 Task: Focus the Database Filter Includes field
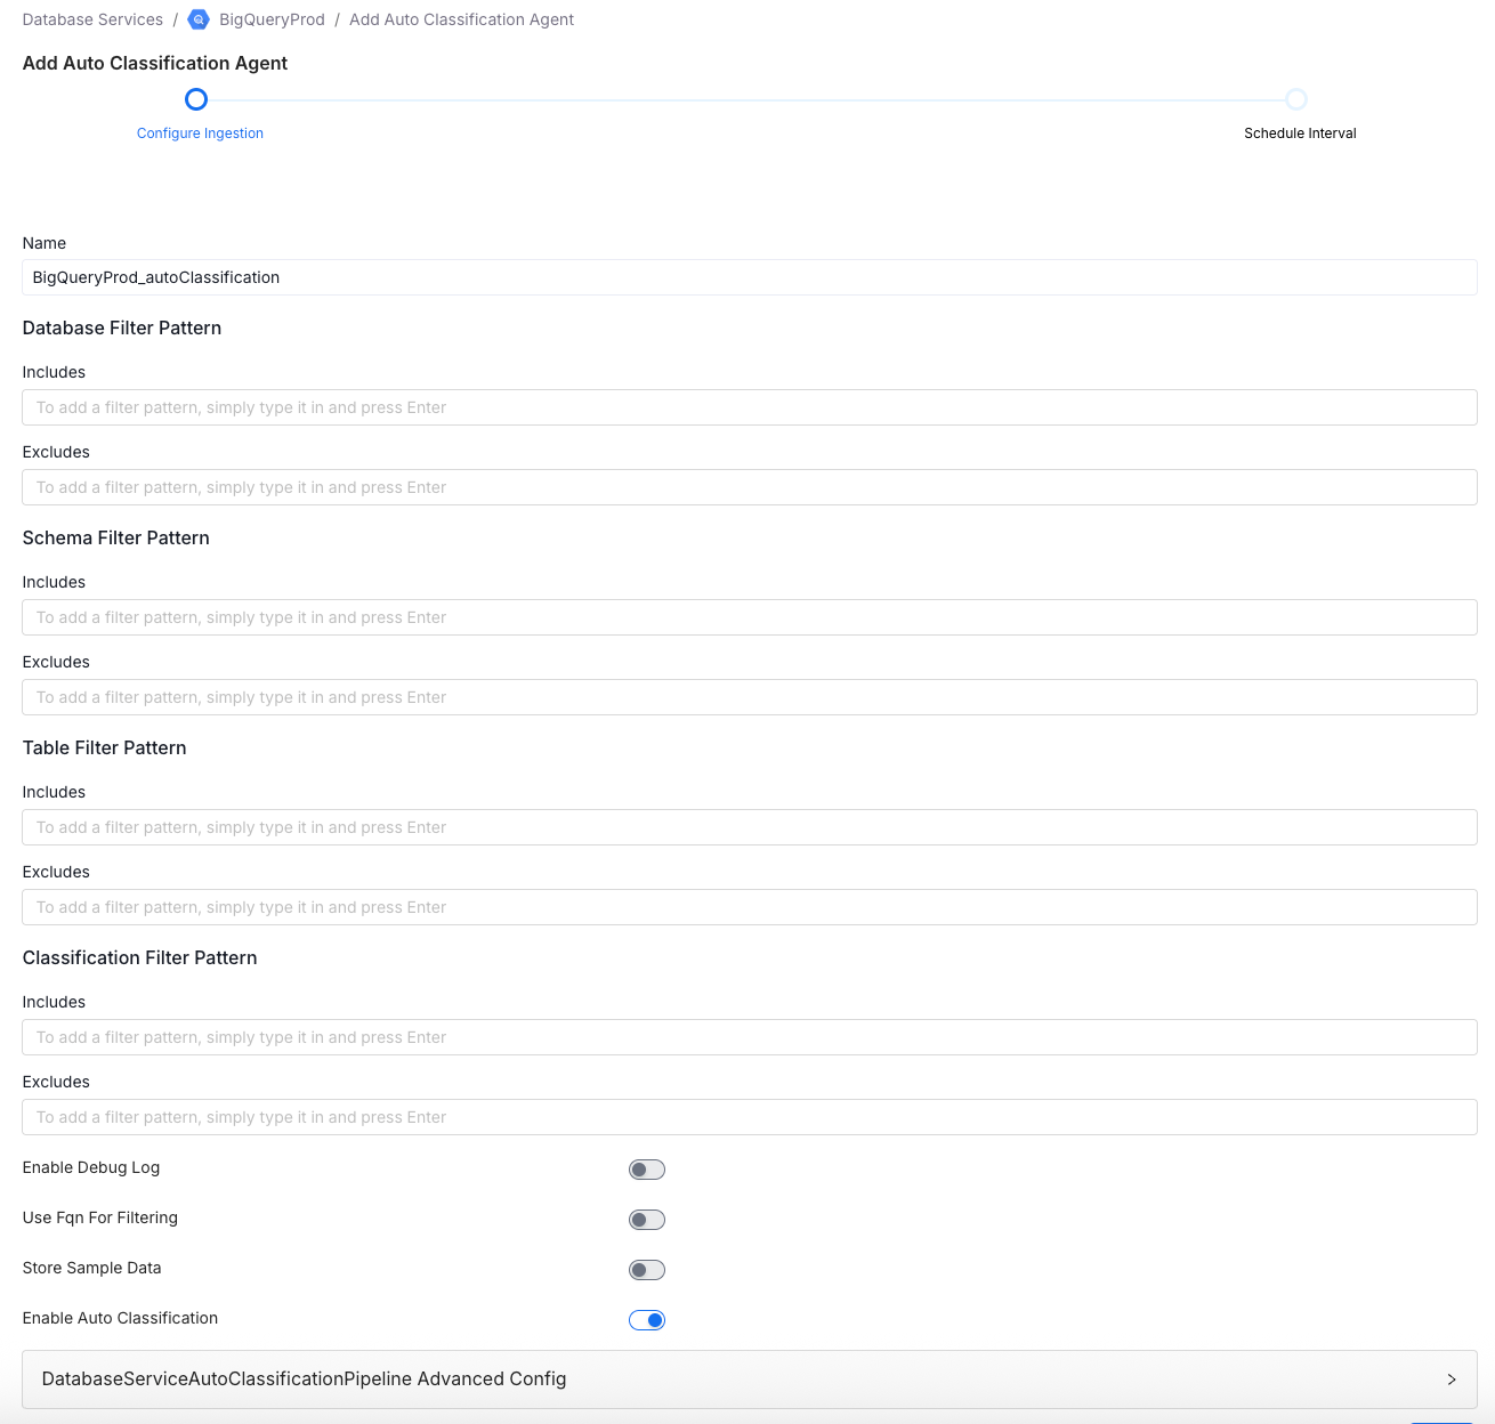pyautogui.click(x=749, y=407)
